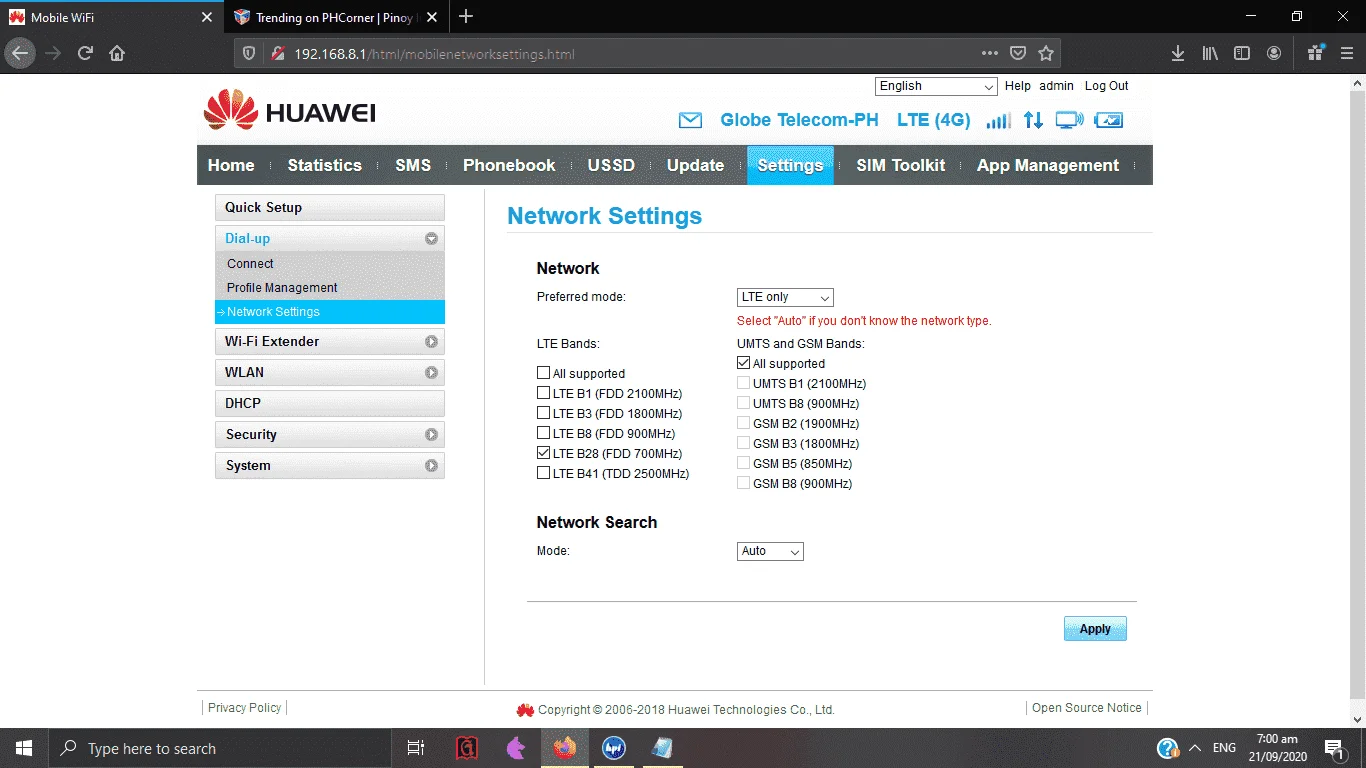Open the Help link
This screenshot has height=768, width=1366.
1018,86
